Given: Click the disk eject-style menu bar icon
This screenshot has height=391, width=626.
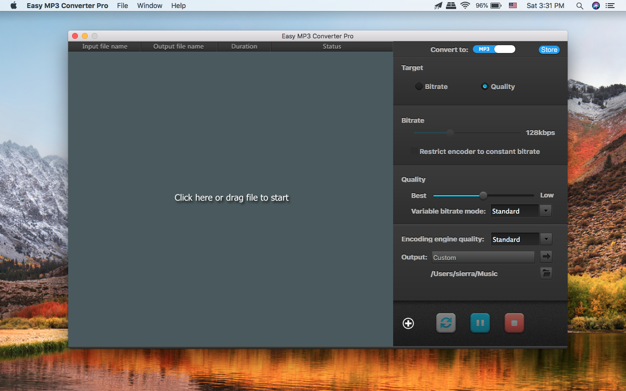Looking at the screenshot, I should [451, 6].
